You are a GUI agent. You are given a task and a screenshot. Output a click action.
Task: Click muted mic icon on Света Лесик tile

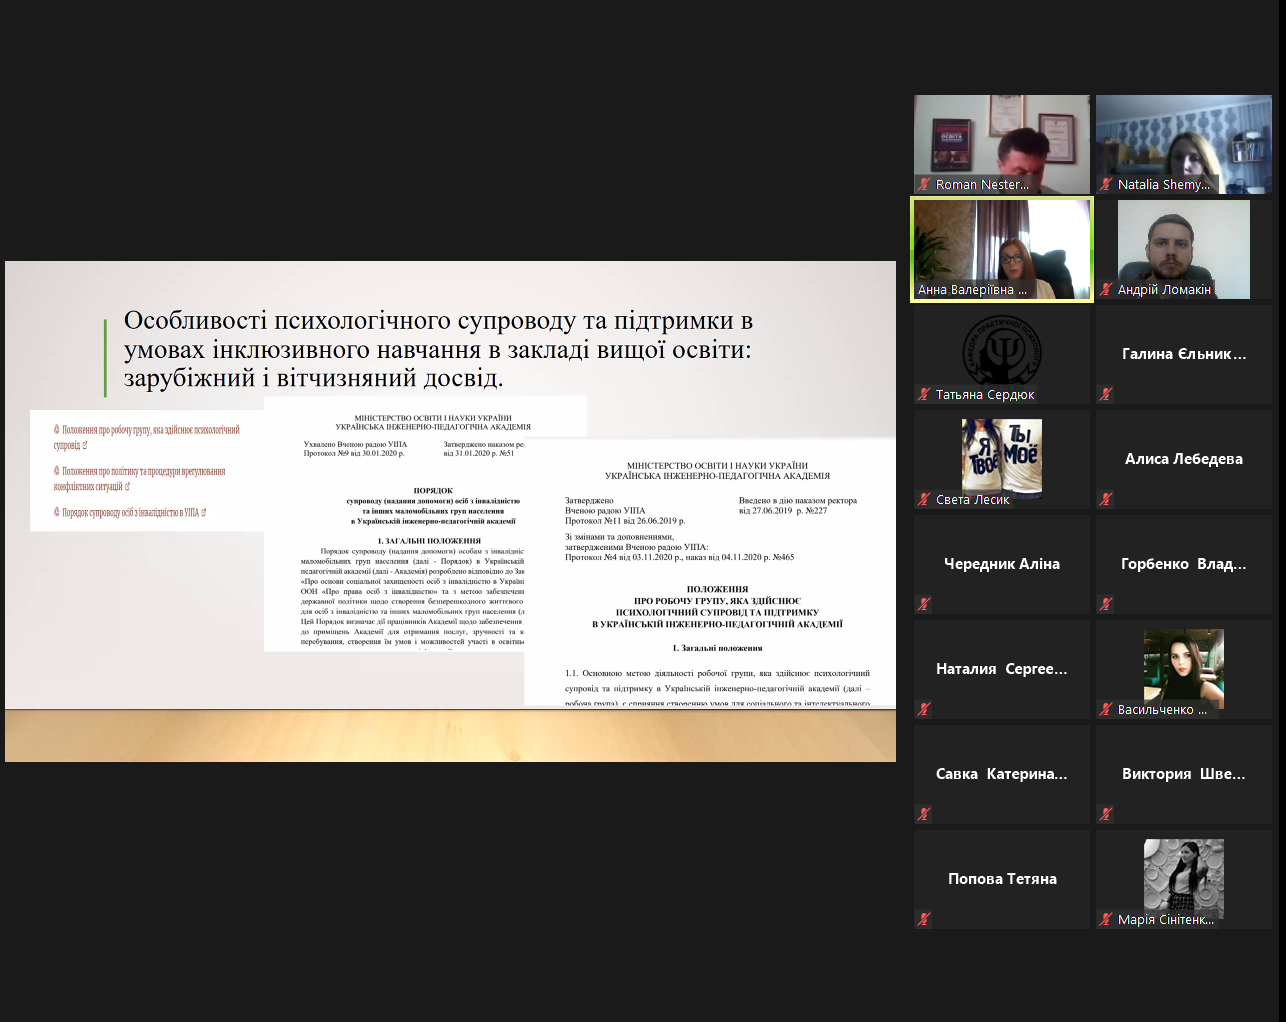(924, 499)
